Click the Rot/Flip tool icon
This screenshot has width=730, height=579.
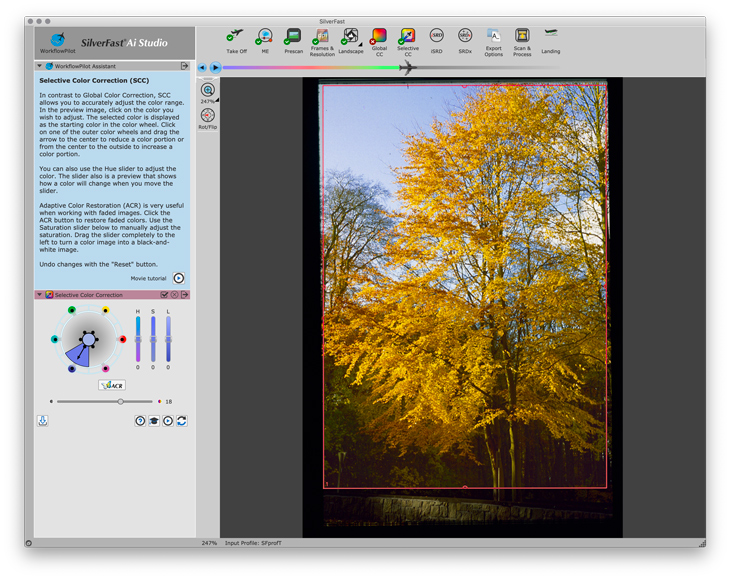coord(207,116)
